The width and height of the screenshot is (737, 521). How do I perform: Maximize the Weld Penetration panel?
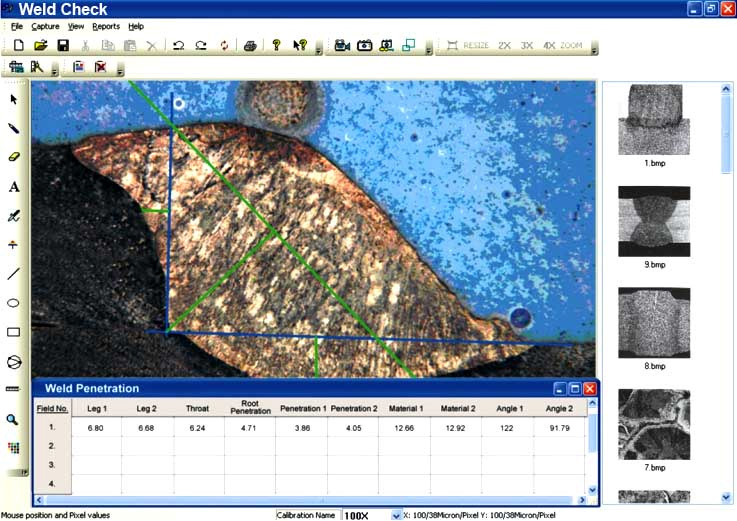click(x=574, y=388)
